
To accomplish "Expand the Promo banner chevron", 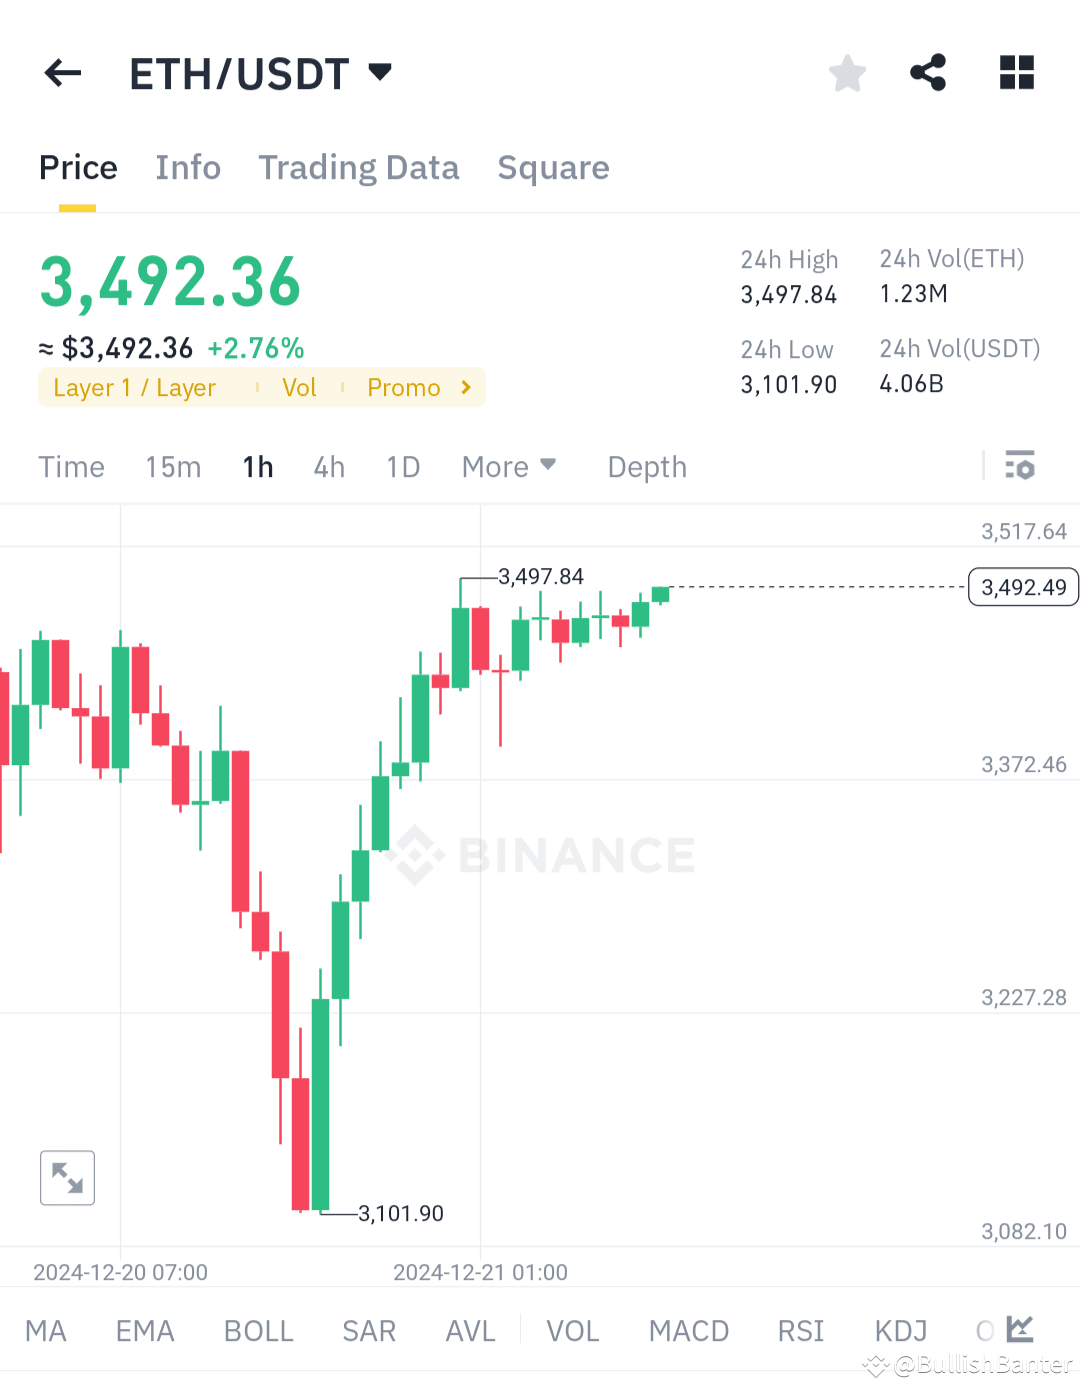I will [x=464, y=387].
